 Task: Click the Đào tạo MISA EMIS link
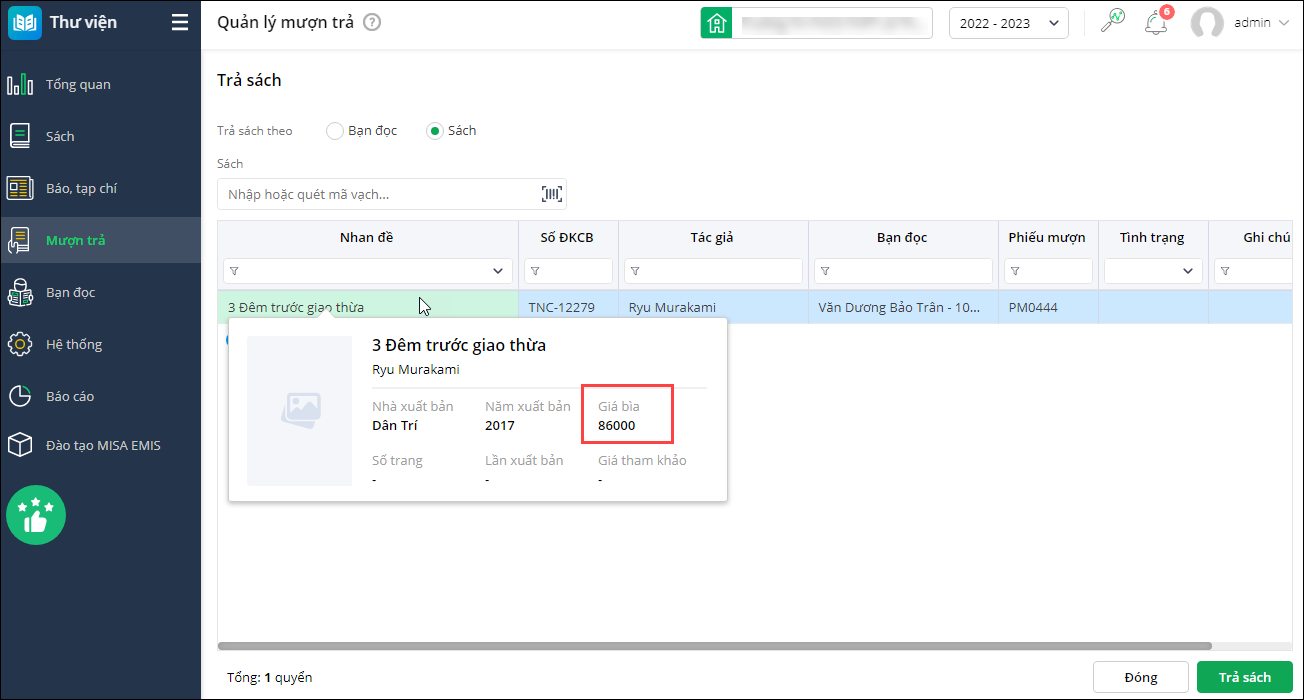(x=103, y=445)
